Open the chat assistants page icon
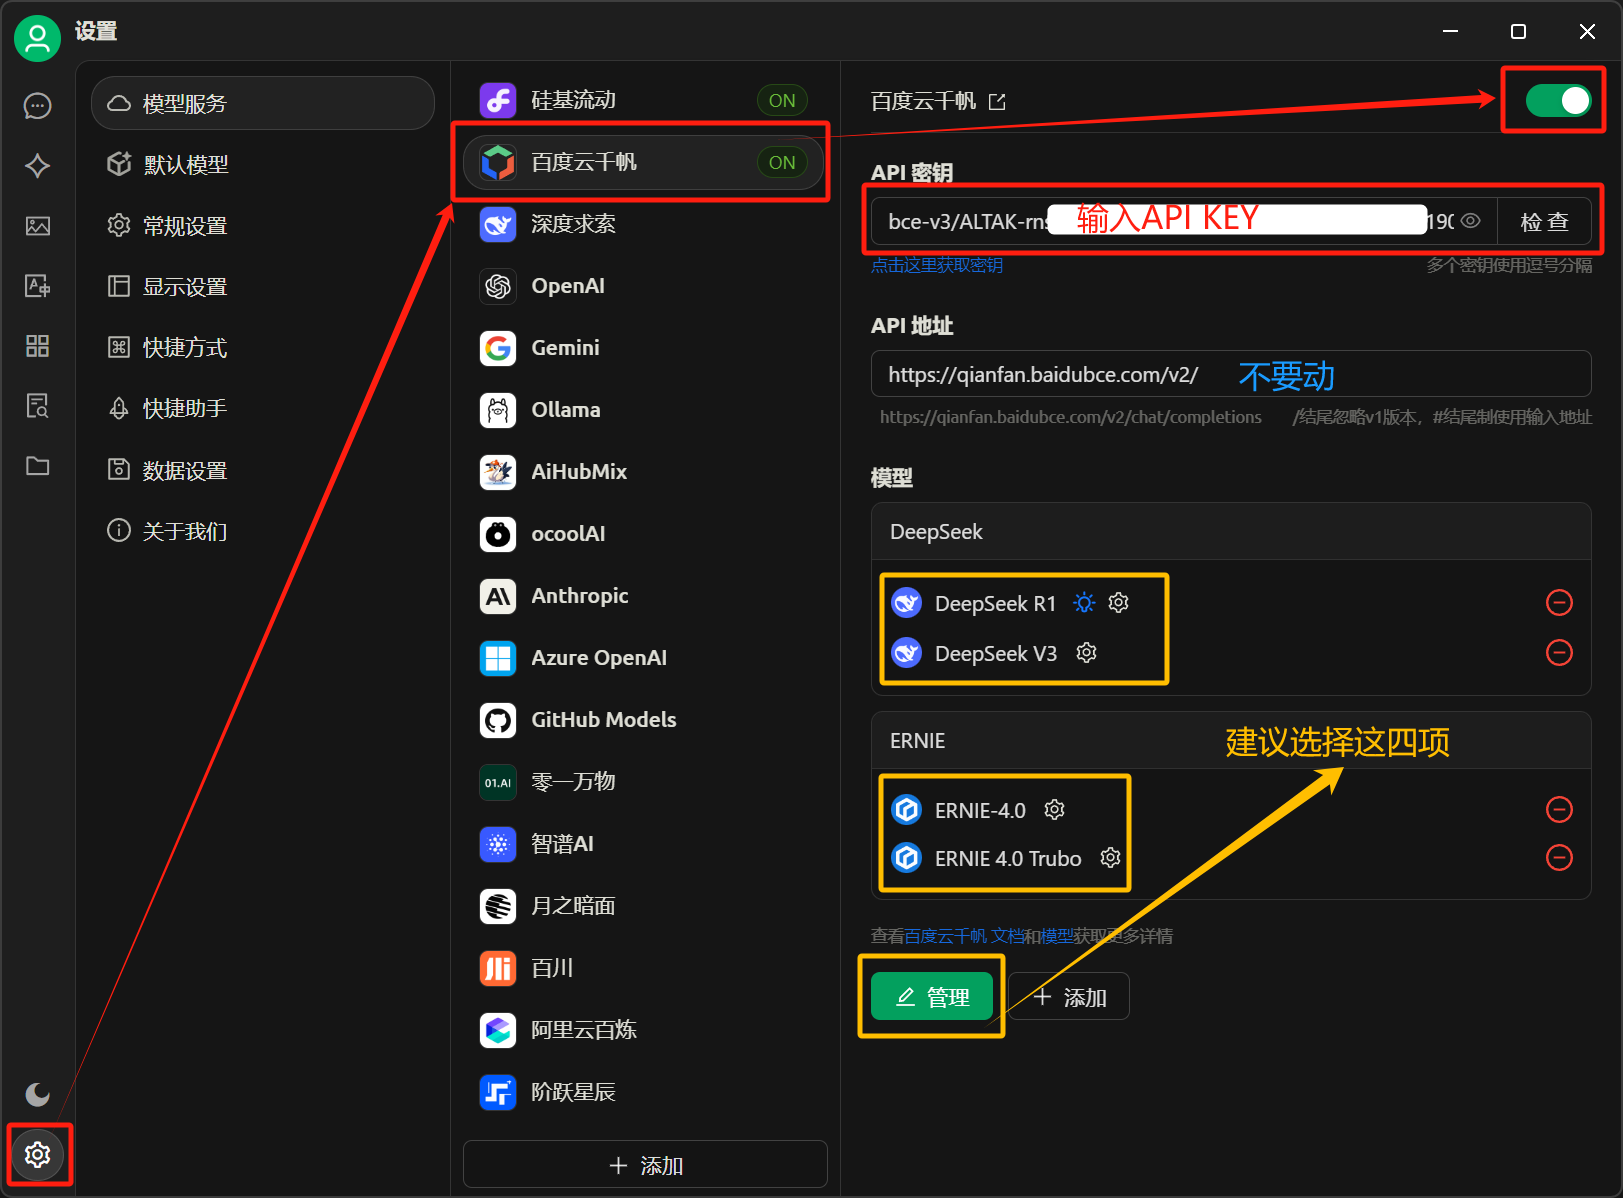The height and width of the screenshot is (1198, 1623). (x=38, y=105)
